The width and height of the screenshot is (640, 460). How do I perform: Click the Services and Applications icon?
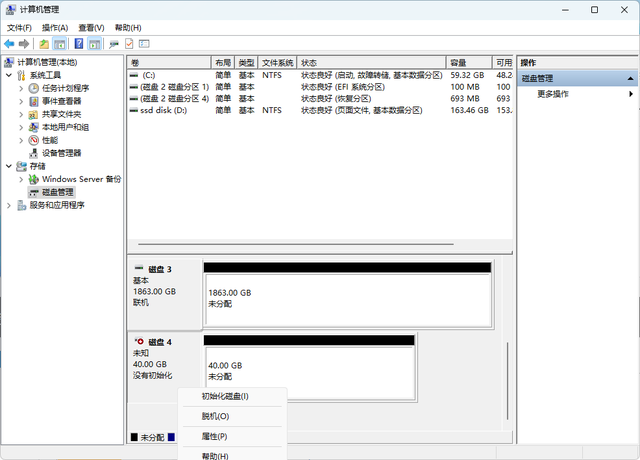pos(22,205)
